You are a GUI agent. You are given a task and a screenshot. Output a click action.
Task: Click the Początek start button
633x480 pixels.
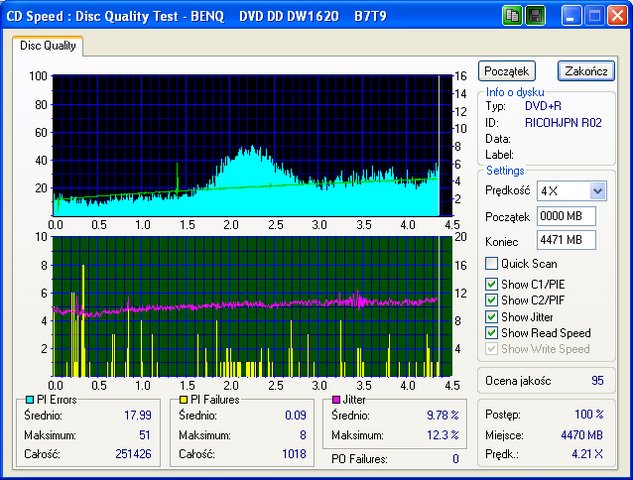[507, 71]
